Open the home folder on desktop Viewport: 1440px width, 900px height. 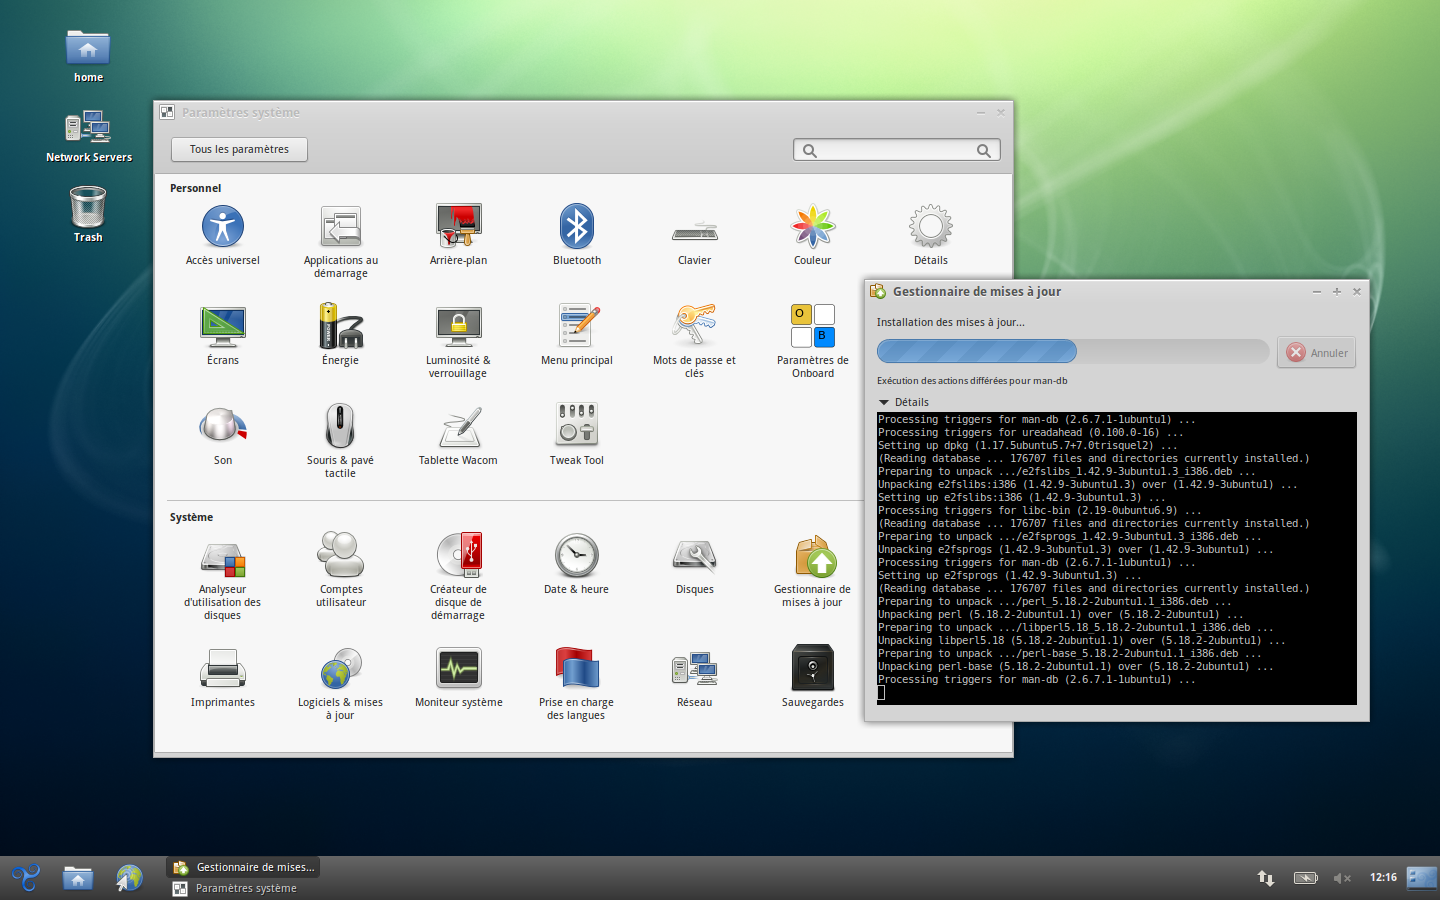(x=88, y=56)
